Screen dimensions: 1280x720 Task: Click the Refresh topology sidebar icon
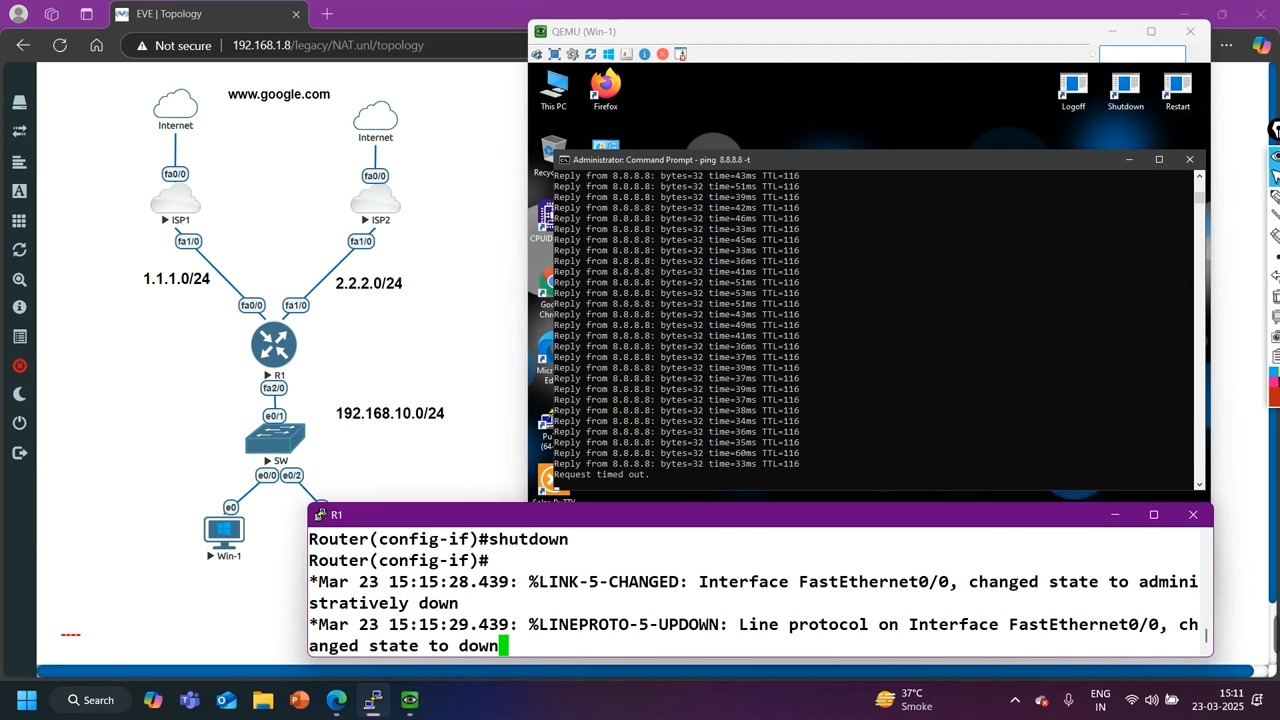(x=19, y=250)
